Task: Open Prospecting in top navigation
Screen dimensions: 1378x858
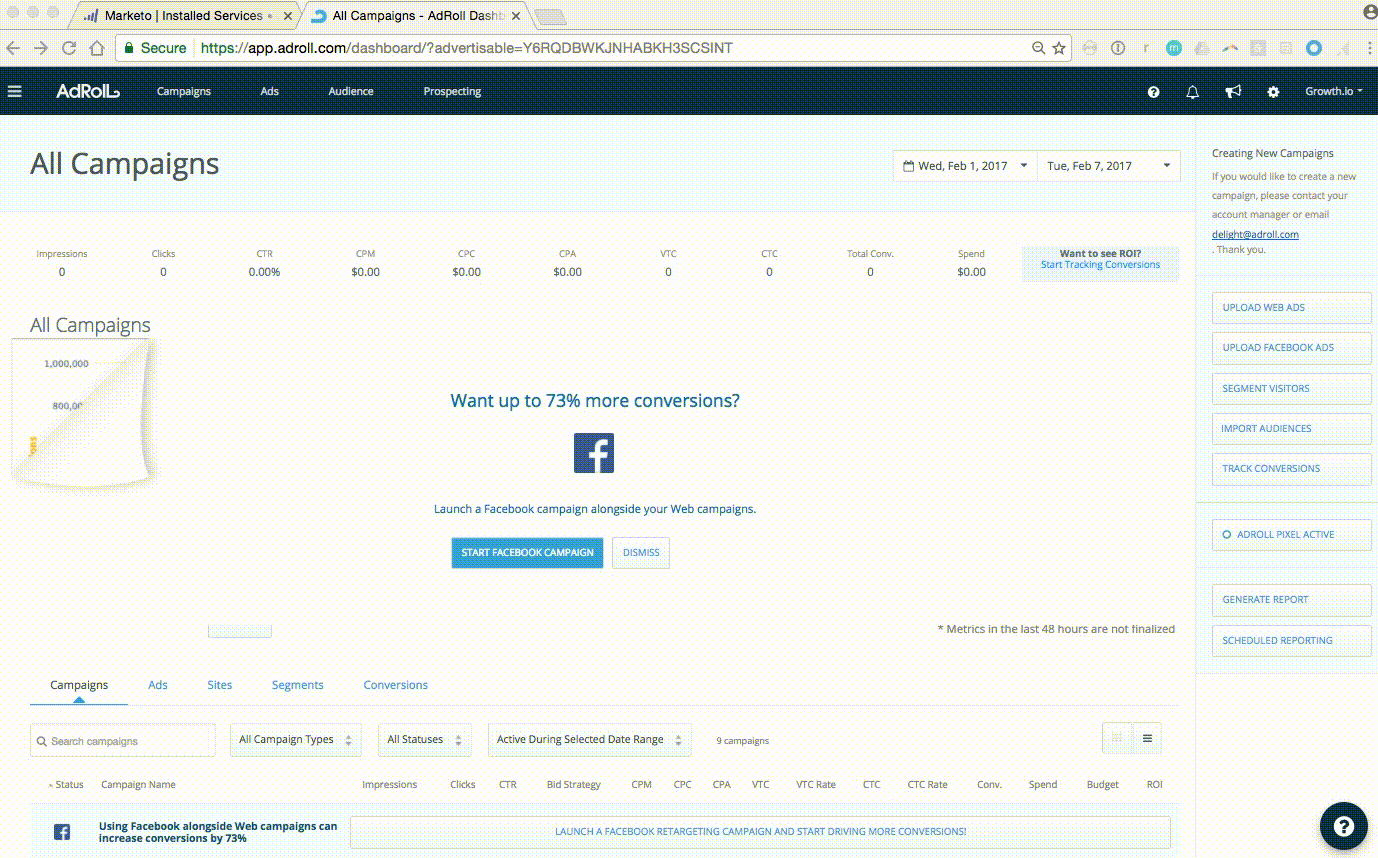Action: (x=452, y=92)
